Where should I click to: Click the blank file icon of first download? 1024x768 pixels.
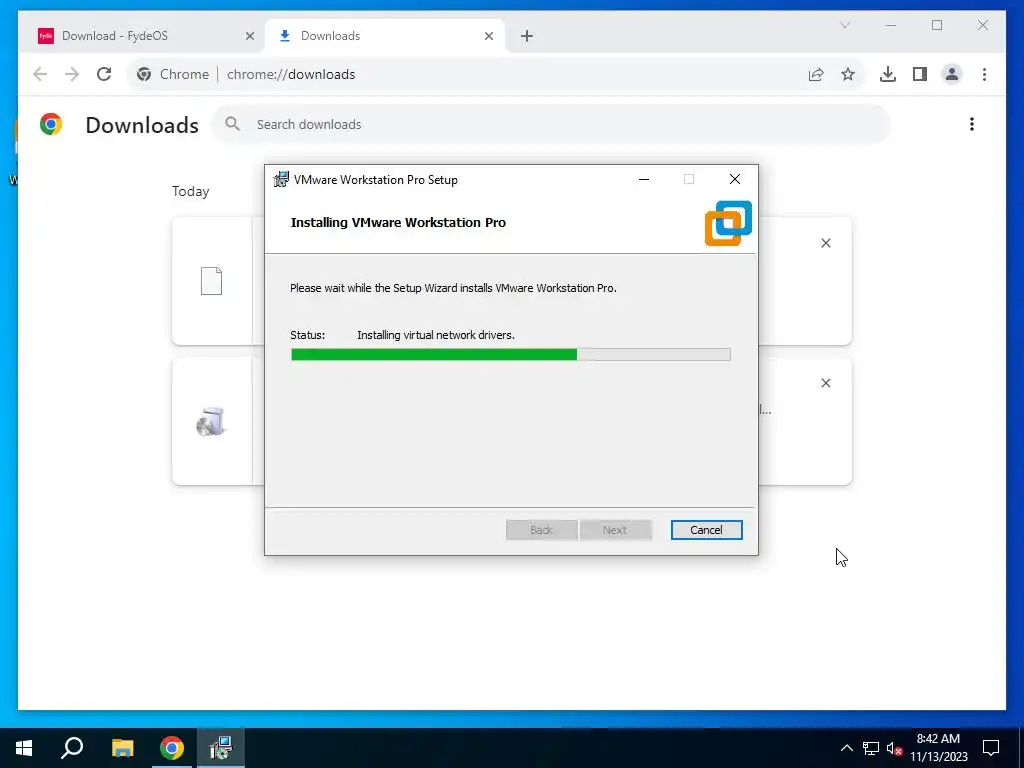click(211, 281)
